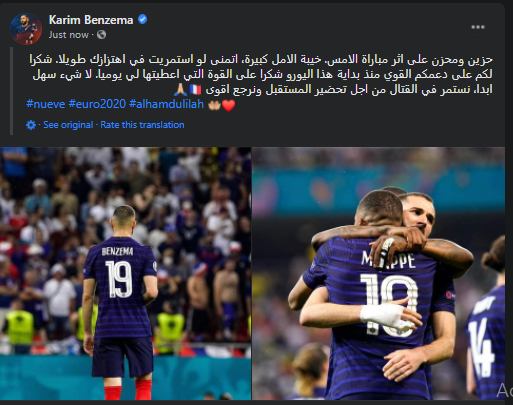This screenshot has width=513, height=405.
Task: Open the #euro2020 hashtag
Action: 97,104
